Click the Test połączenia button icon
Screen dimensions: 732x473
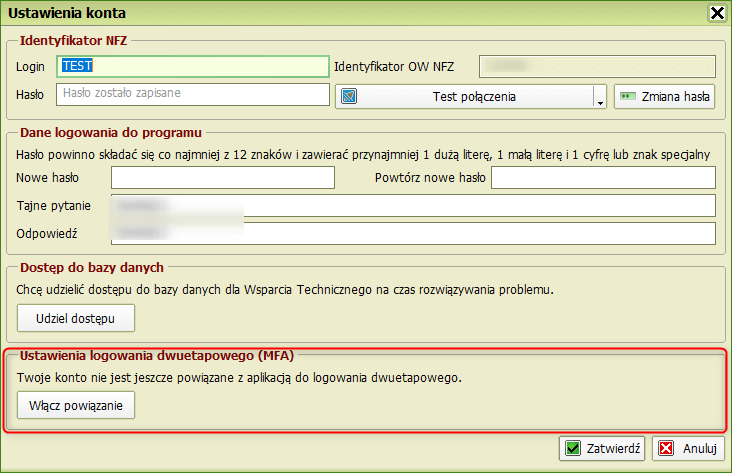coord(350,97)
